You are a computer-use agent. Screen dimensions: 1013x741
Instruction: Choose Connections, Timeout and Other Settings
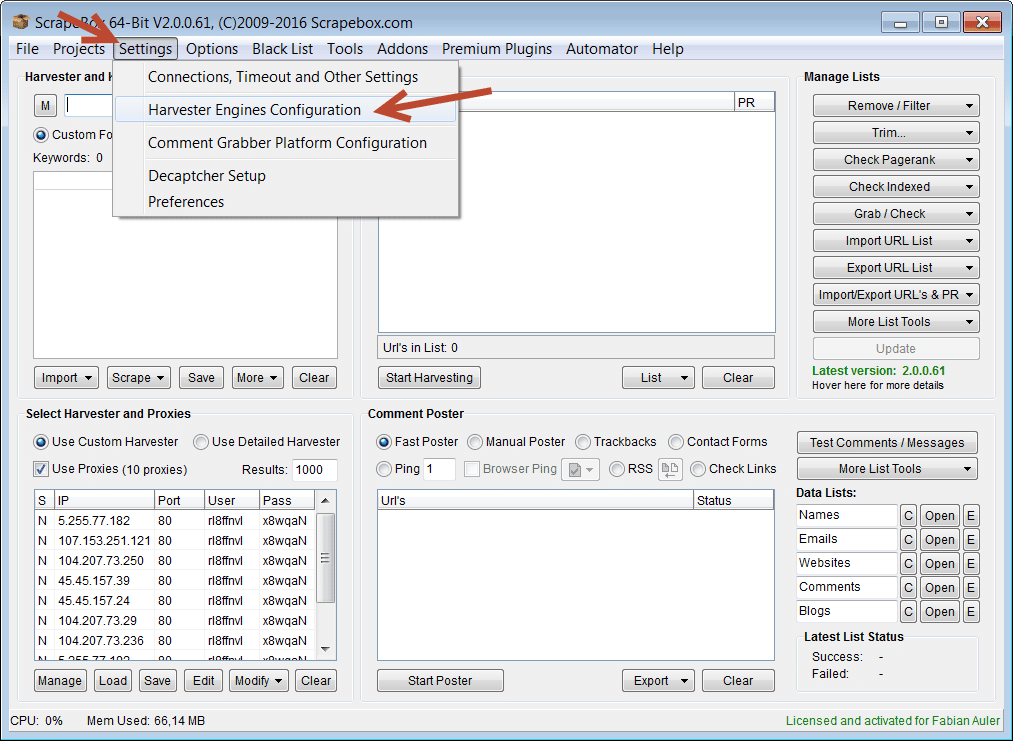[286, 77]
